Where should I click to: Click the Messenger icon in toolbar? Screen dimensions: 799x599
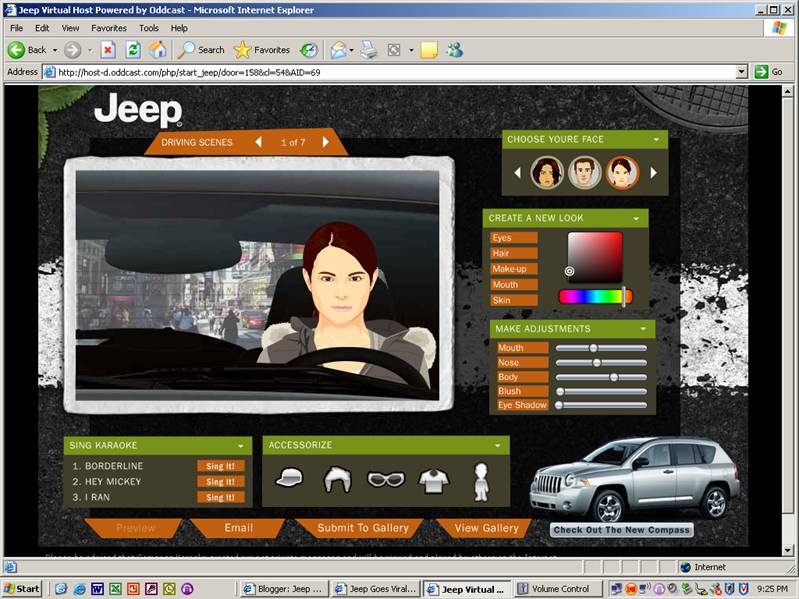click(455, 50)
